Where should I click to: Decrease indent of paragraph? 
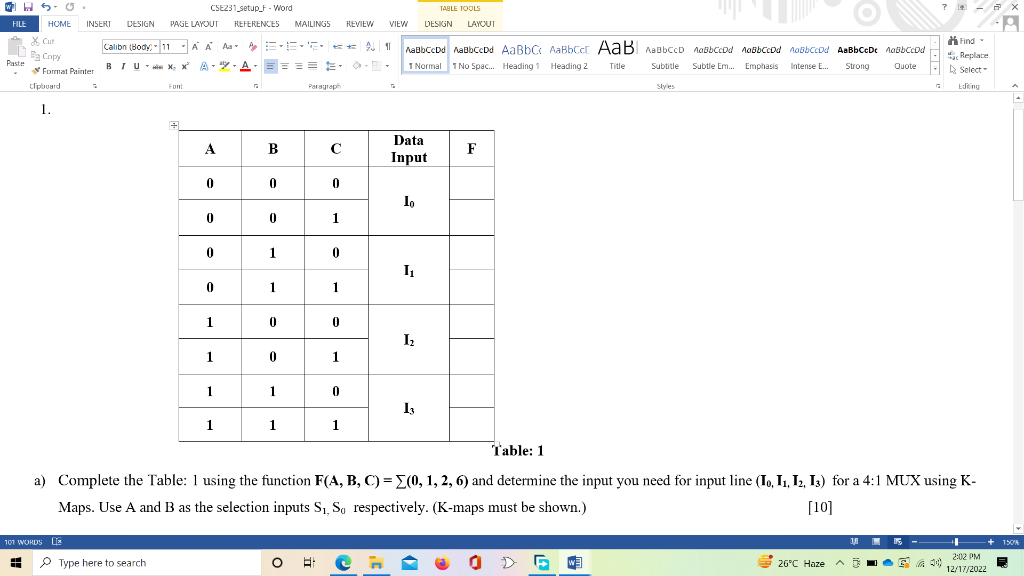[337, 46]
